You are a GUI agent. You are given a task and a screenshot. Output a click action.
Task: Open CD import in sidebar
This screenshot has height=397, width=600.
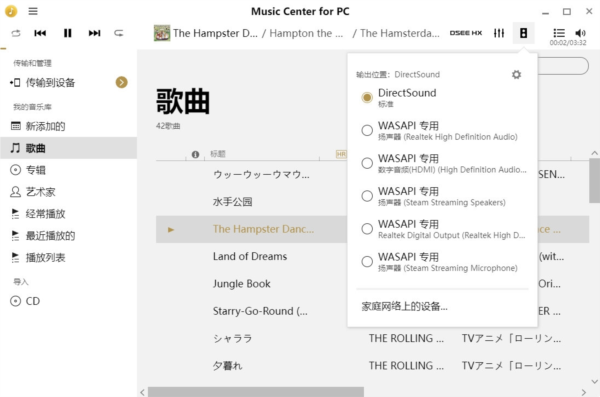[x=68, y=301]
